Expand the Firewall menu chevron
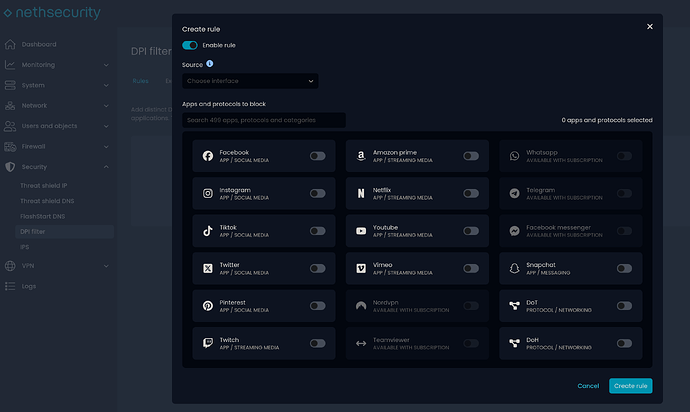 click(x=106, y=147)
